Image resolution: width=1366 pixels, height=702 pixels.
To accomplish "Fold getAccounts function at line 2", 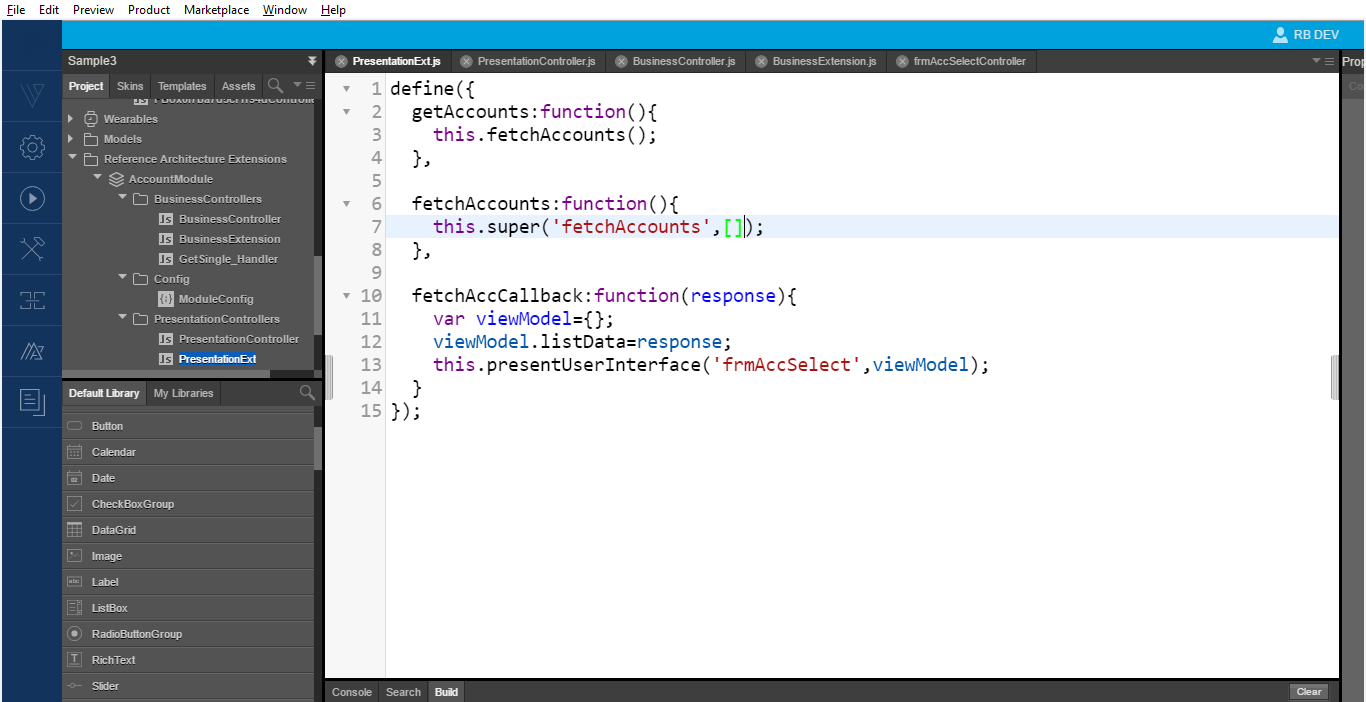I will pos(346,112).
